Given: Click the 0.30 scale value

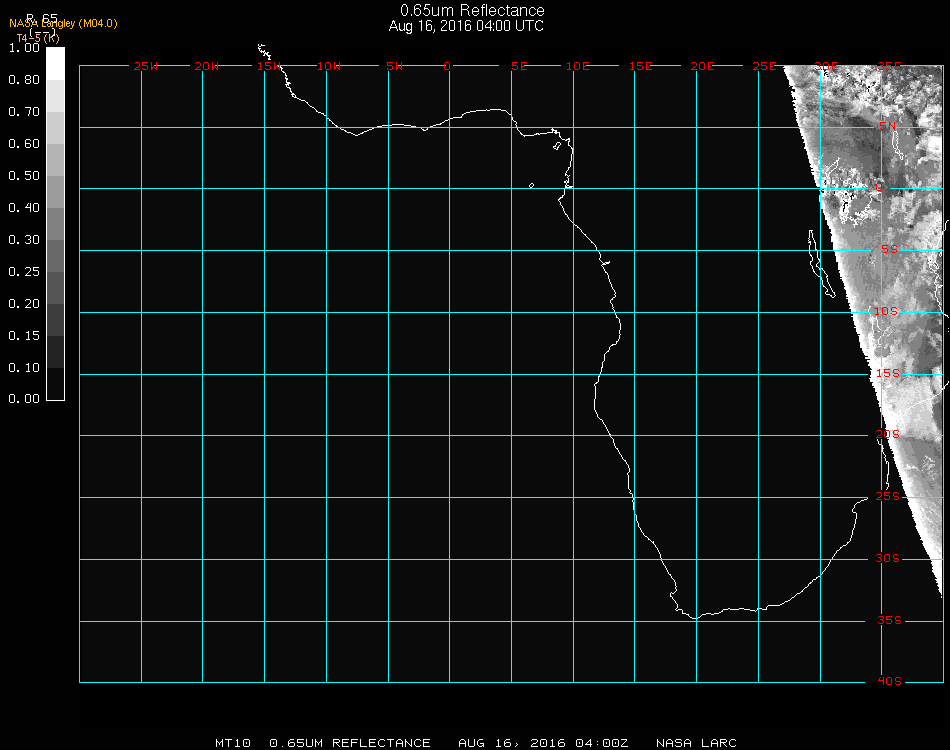Looking at the screenshot, I should coord(24,240).
